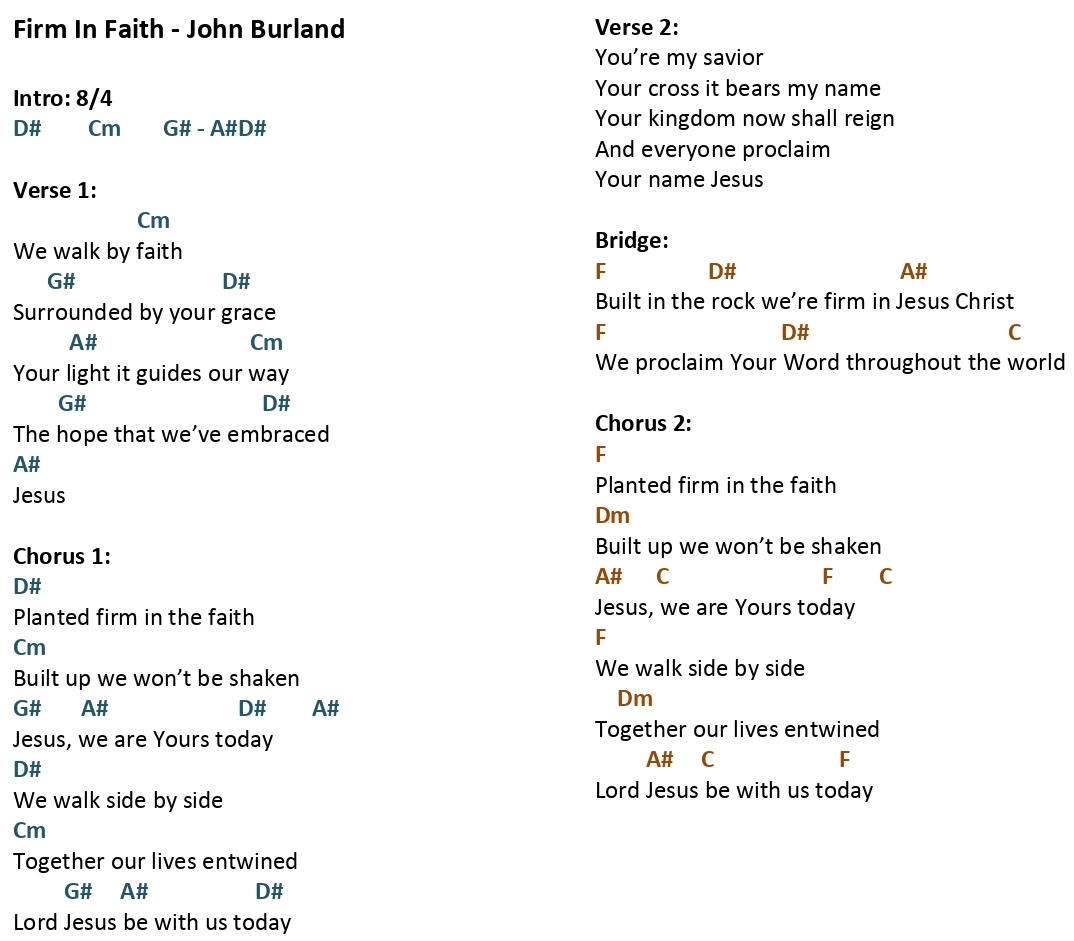Click the orange C chord above 'the world'
The width and height of the screenshot is (1074, 941).
1015,332
